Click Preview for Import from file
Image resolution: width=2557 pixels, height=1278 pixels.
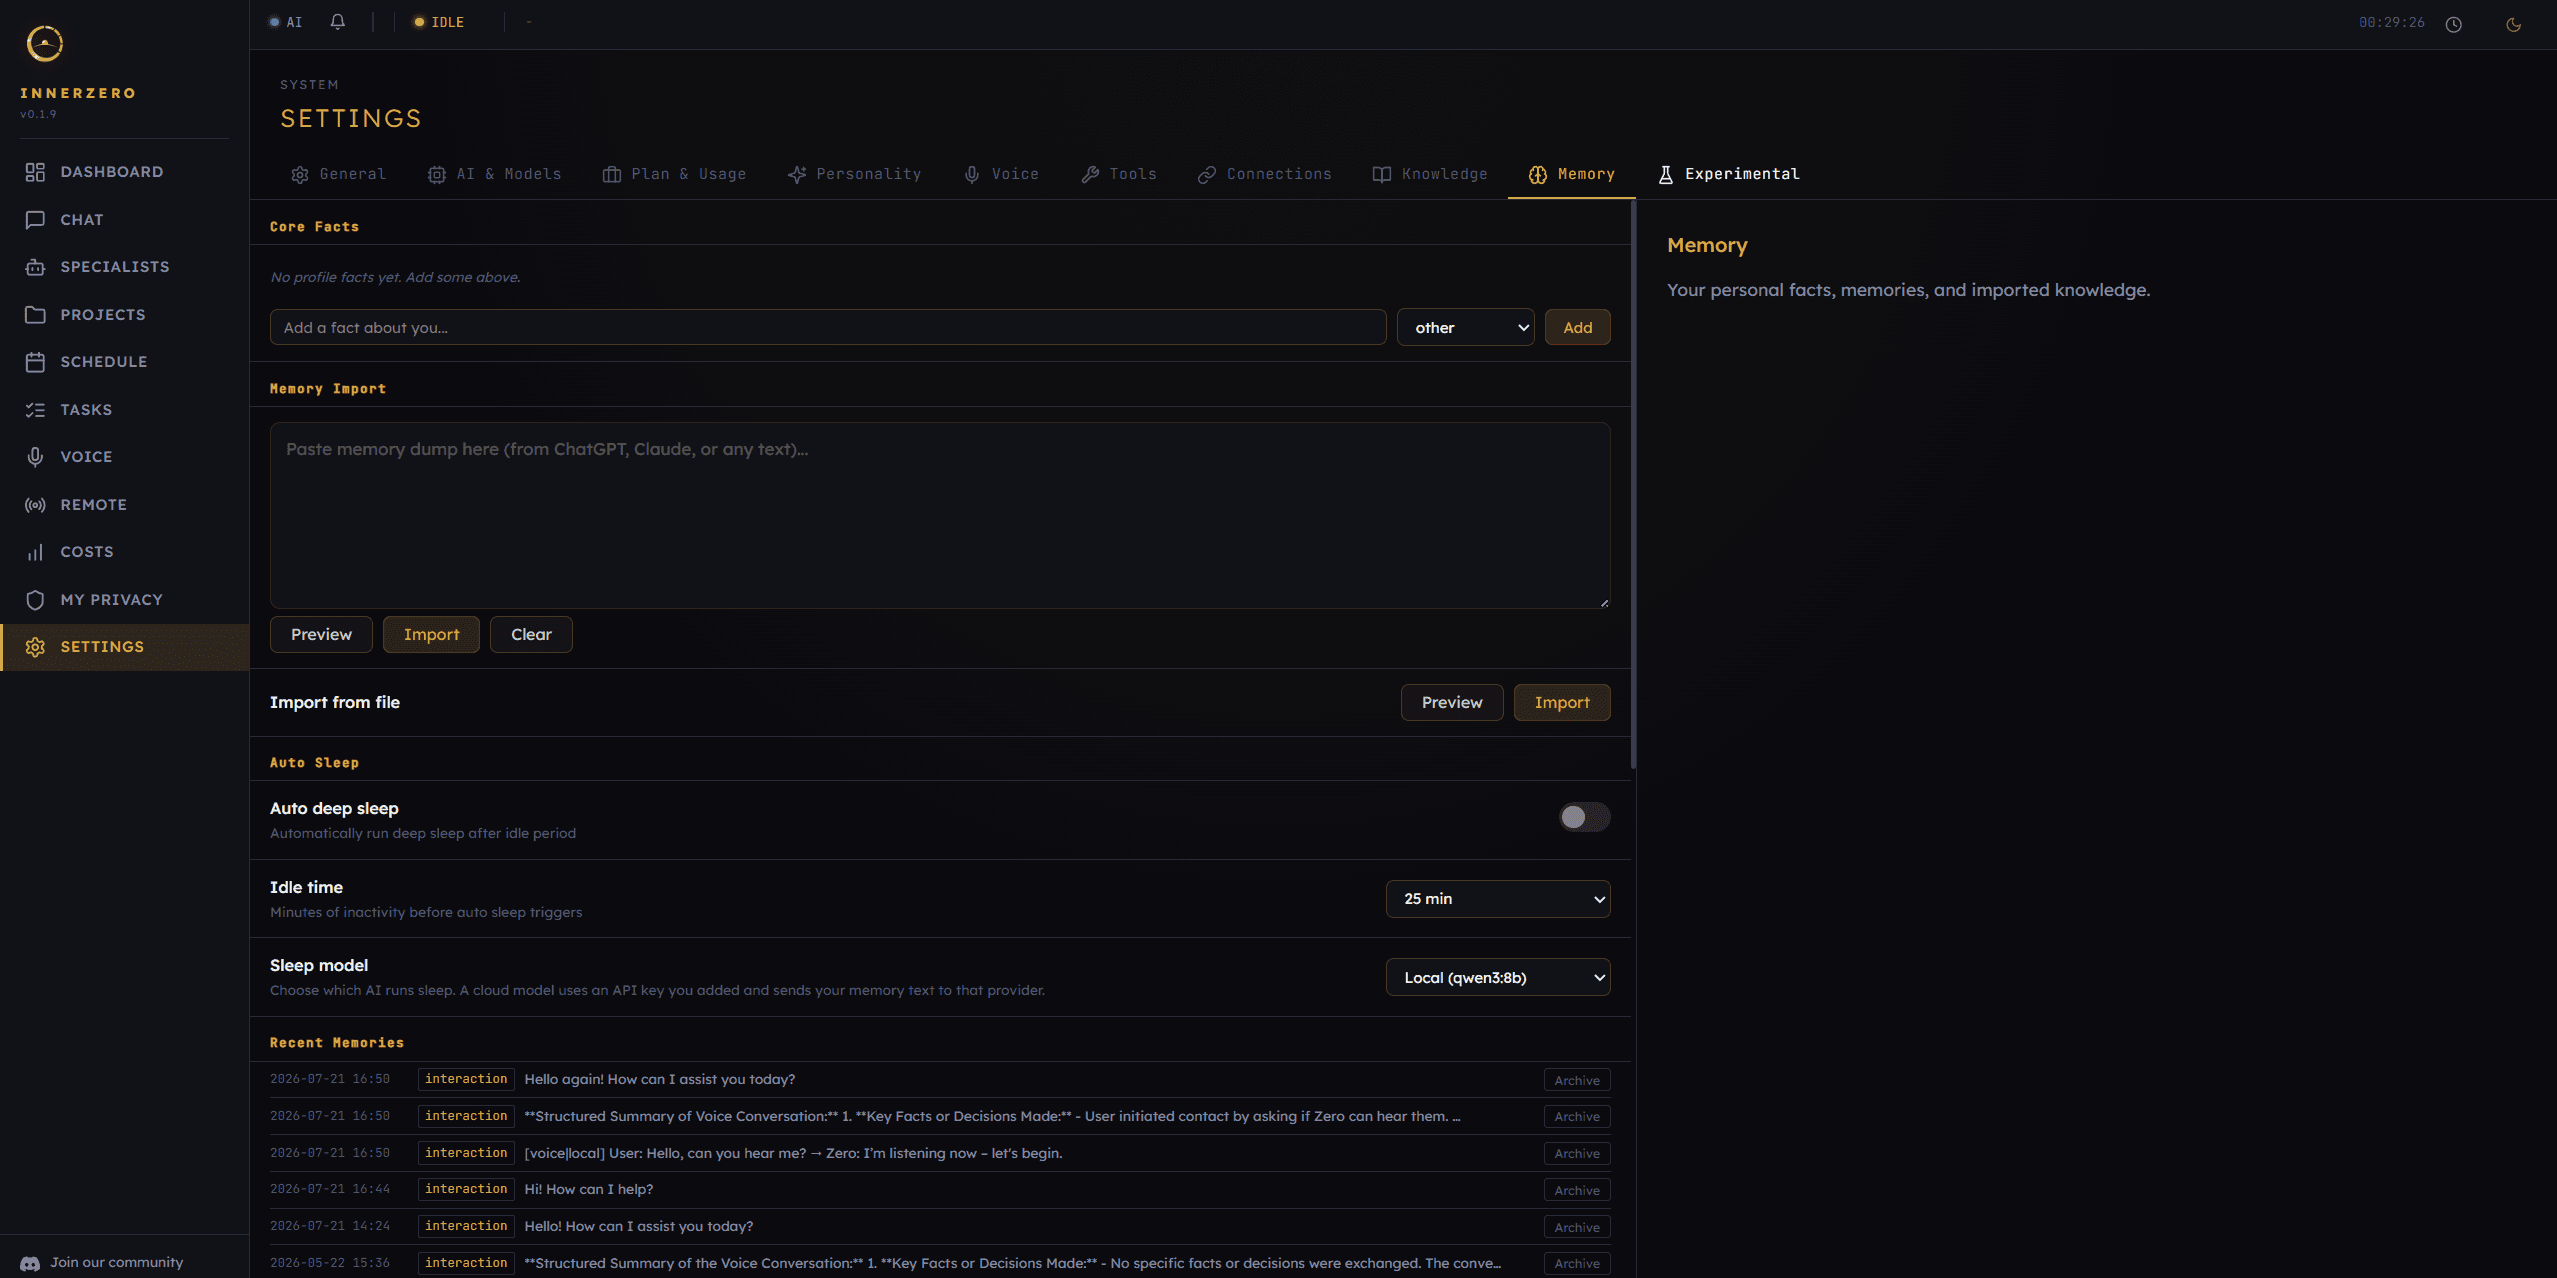[x=1452, y=703]
